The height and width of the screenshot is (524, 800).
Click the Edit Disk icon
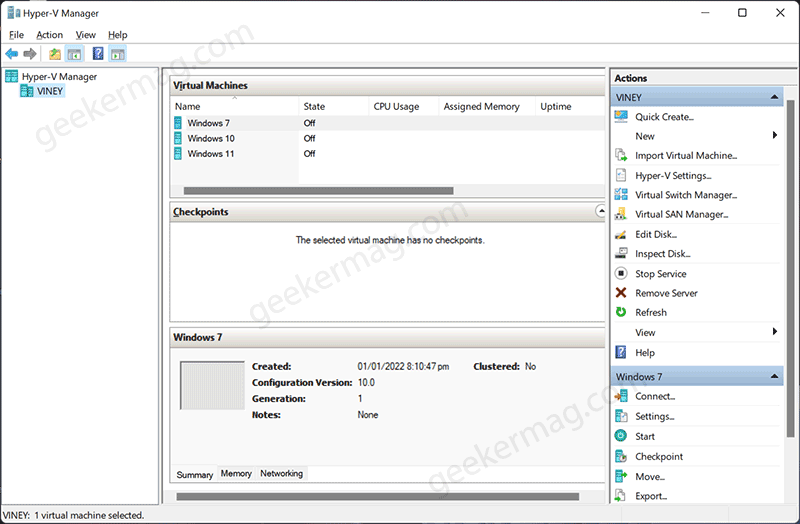click(x=621, y=234)
